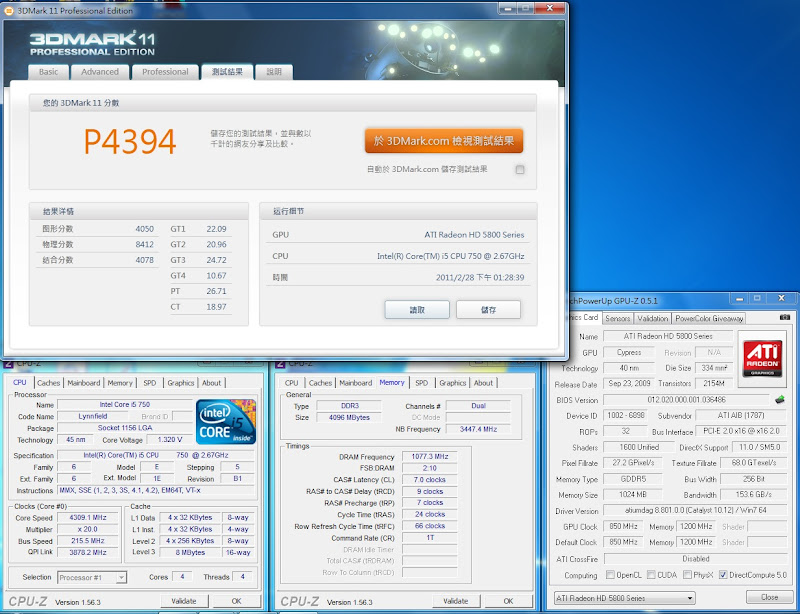Click the Core Voltage value 1.320 V
The image size is (800, 614).
point(170,439)
